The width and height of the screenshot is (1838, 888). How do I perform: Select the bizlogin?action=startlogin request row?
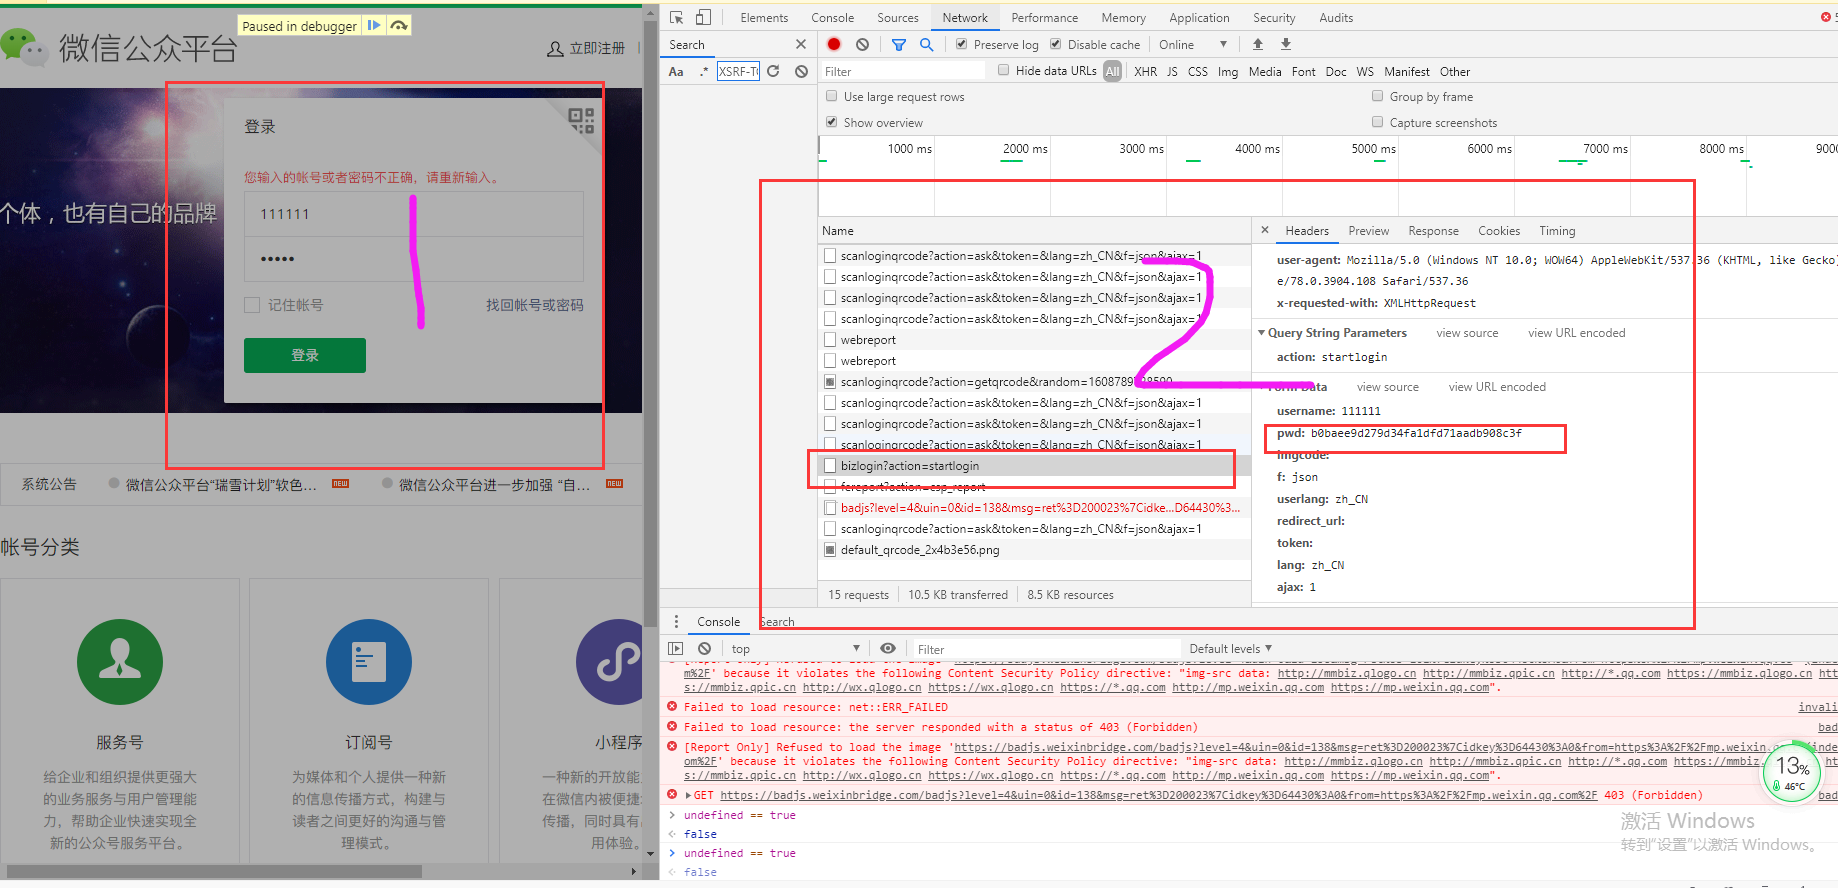pyautogui.click(x=1034, y=466)
